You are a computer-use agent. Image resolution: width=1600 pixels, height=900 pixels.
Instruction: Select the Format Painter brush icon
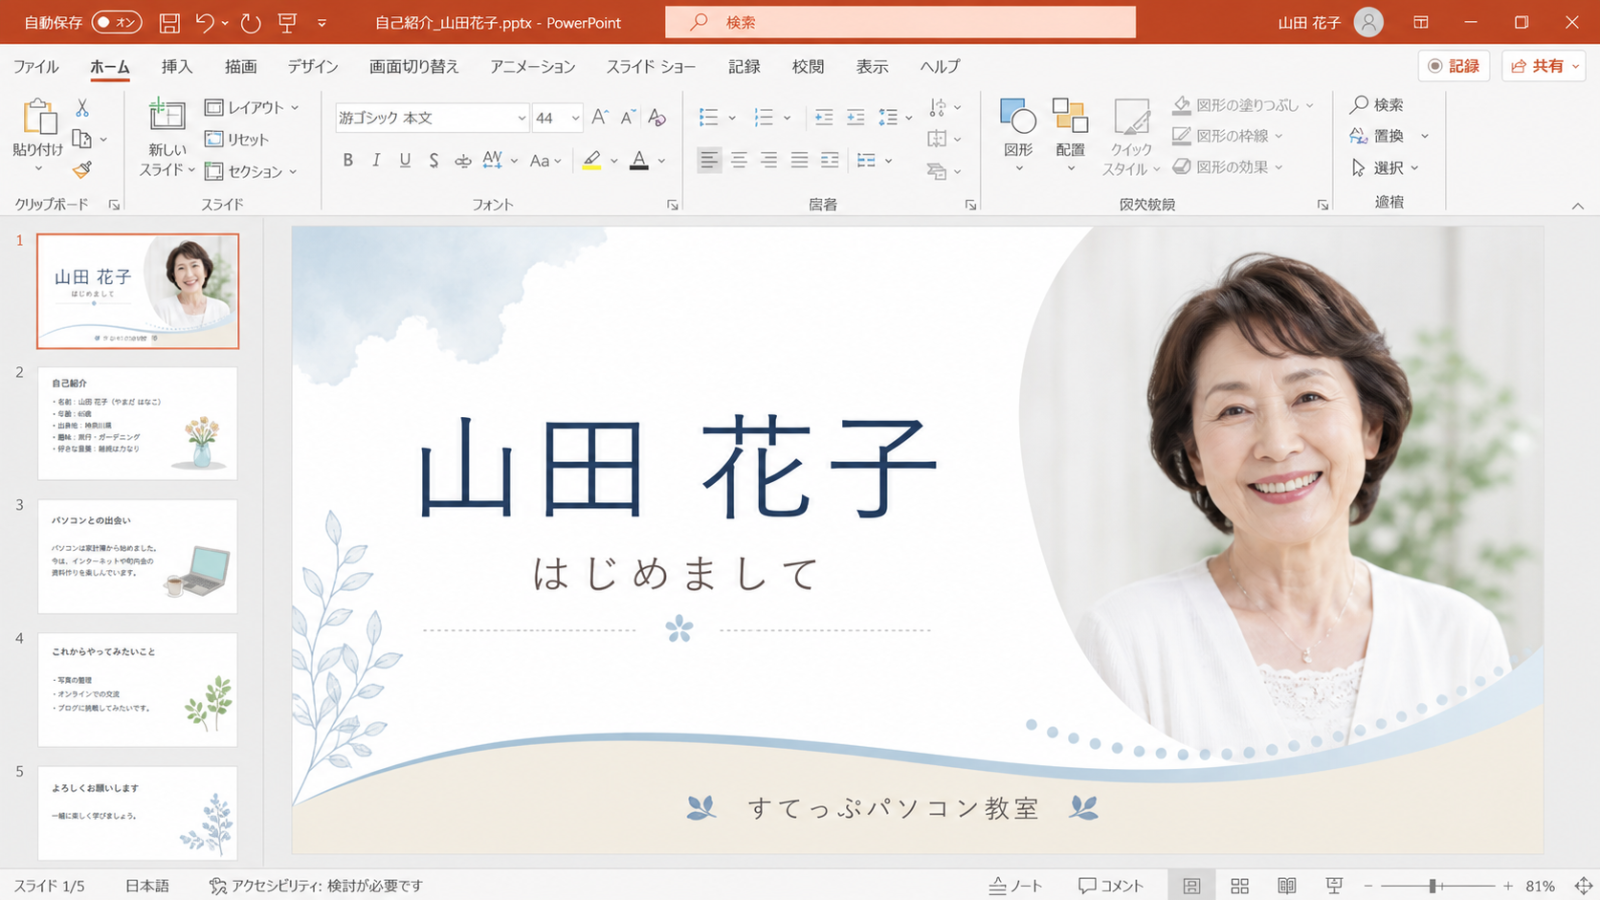pos(82,170)
